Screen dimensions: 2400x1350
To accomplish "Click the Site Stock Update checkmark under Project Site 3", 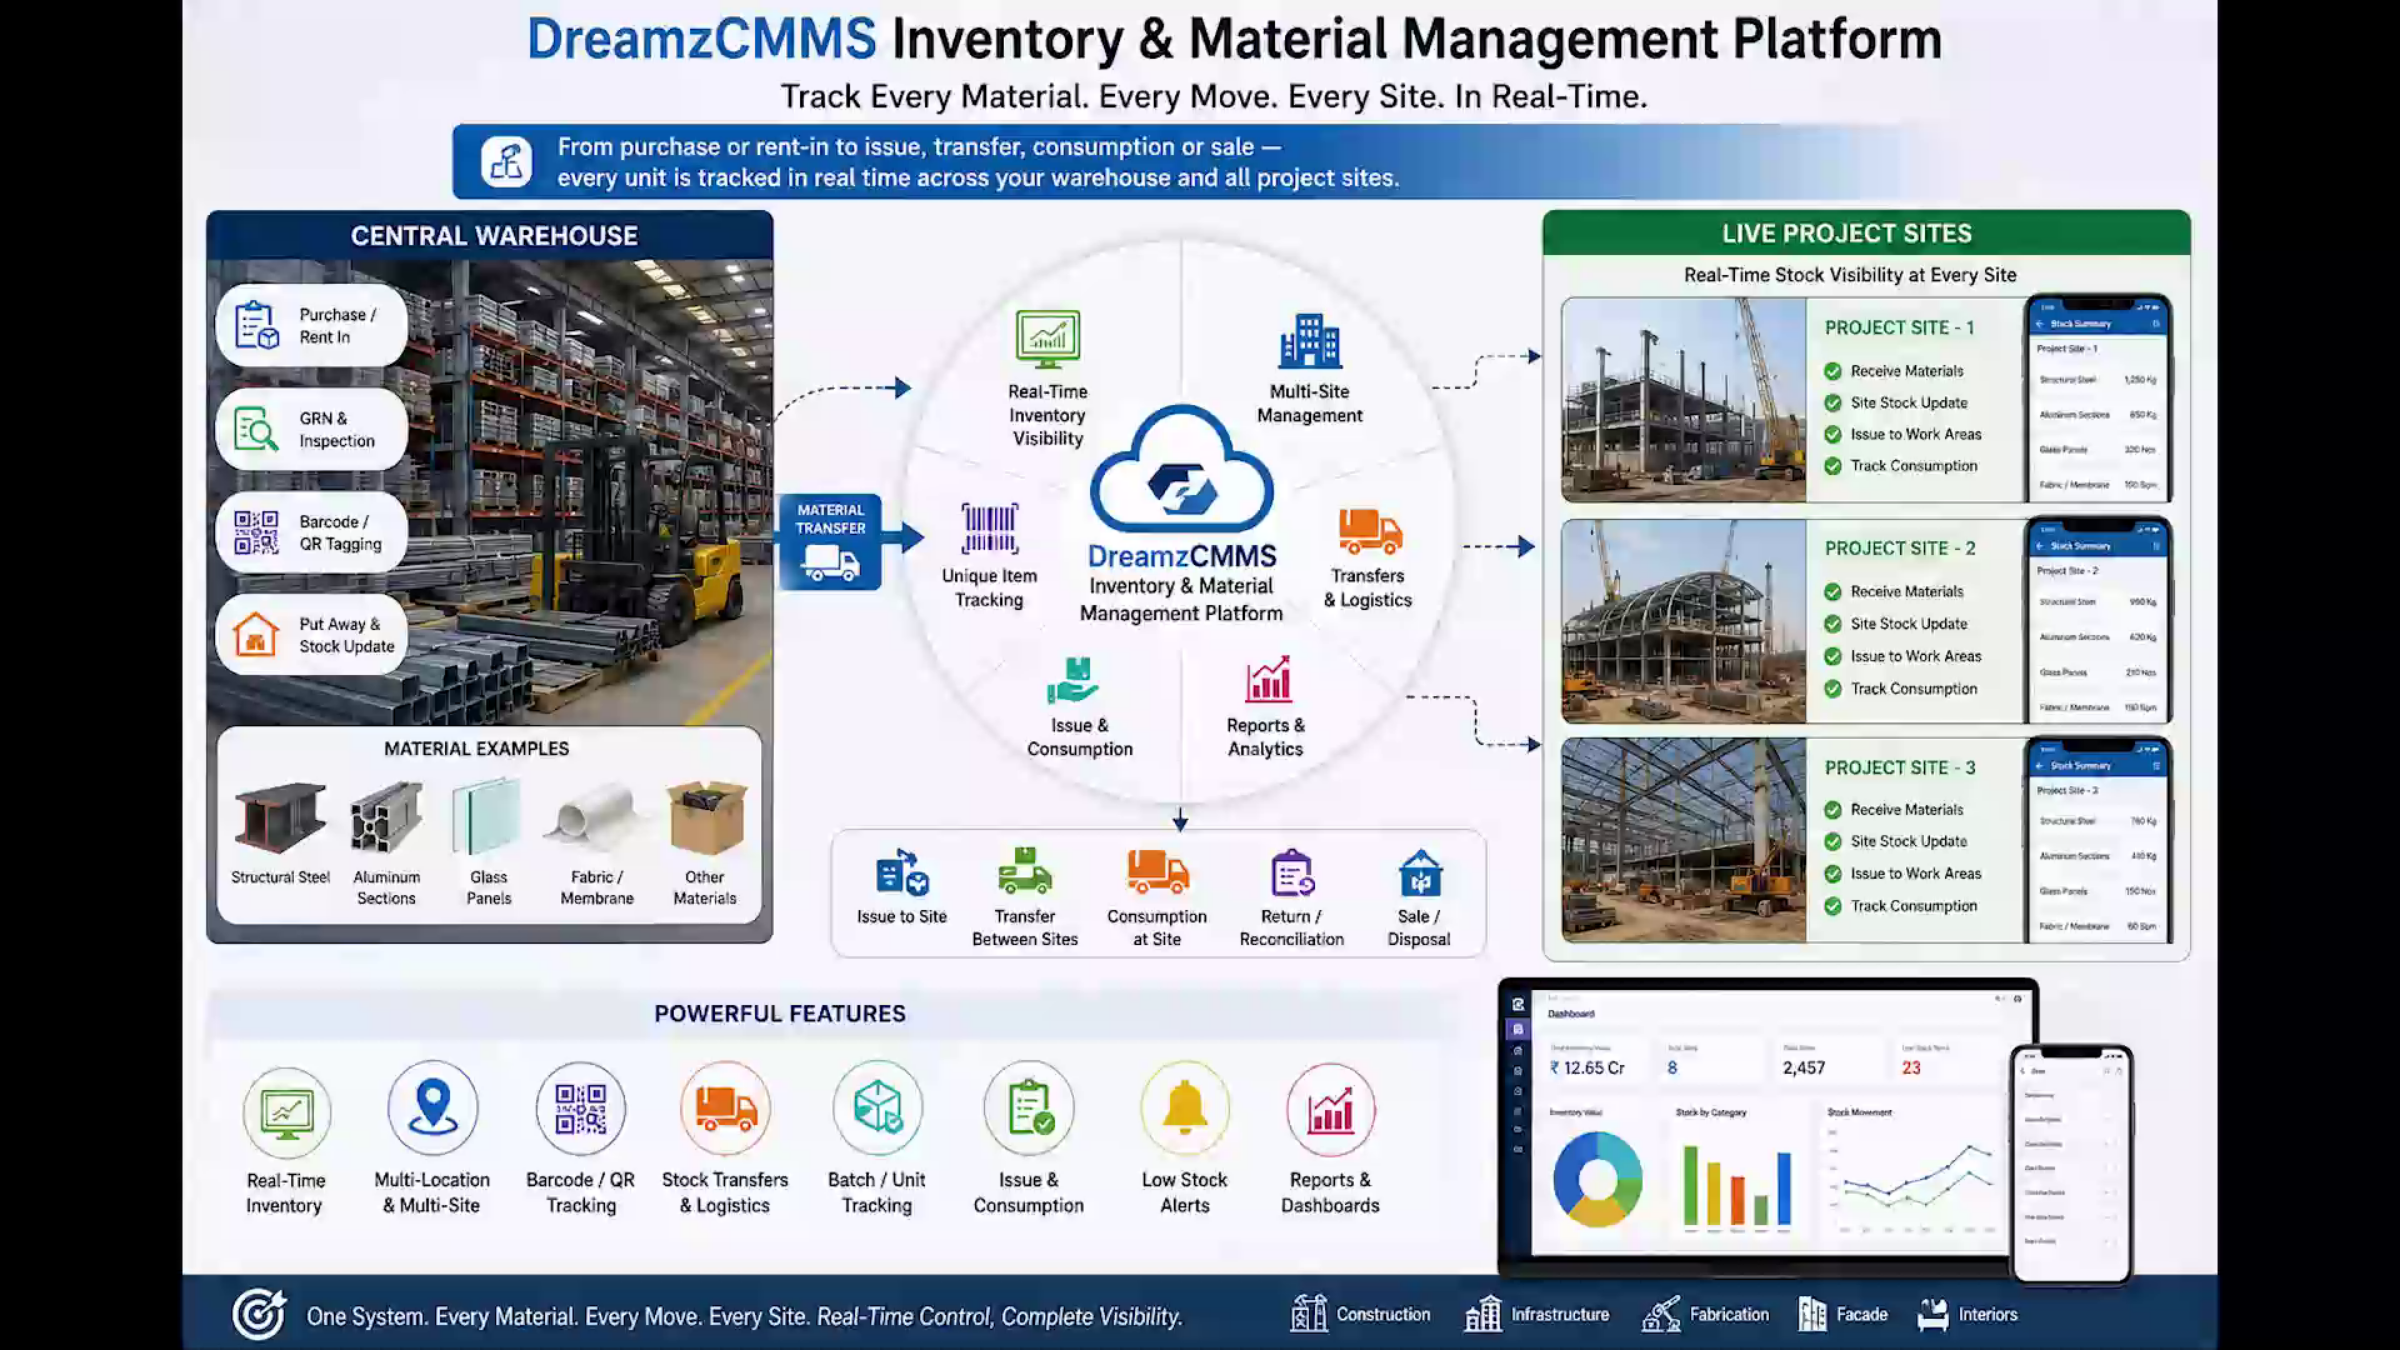I will (1833, 842).
